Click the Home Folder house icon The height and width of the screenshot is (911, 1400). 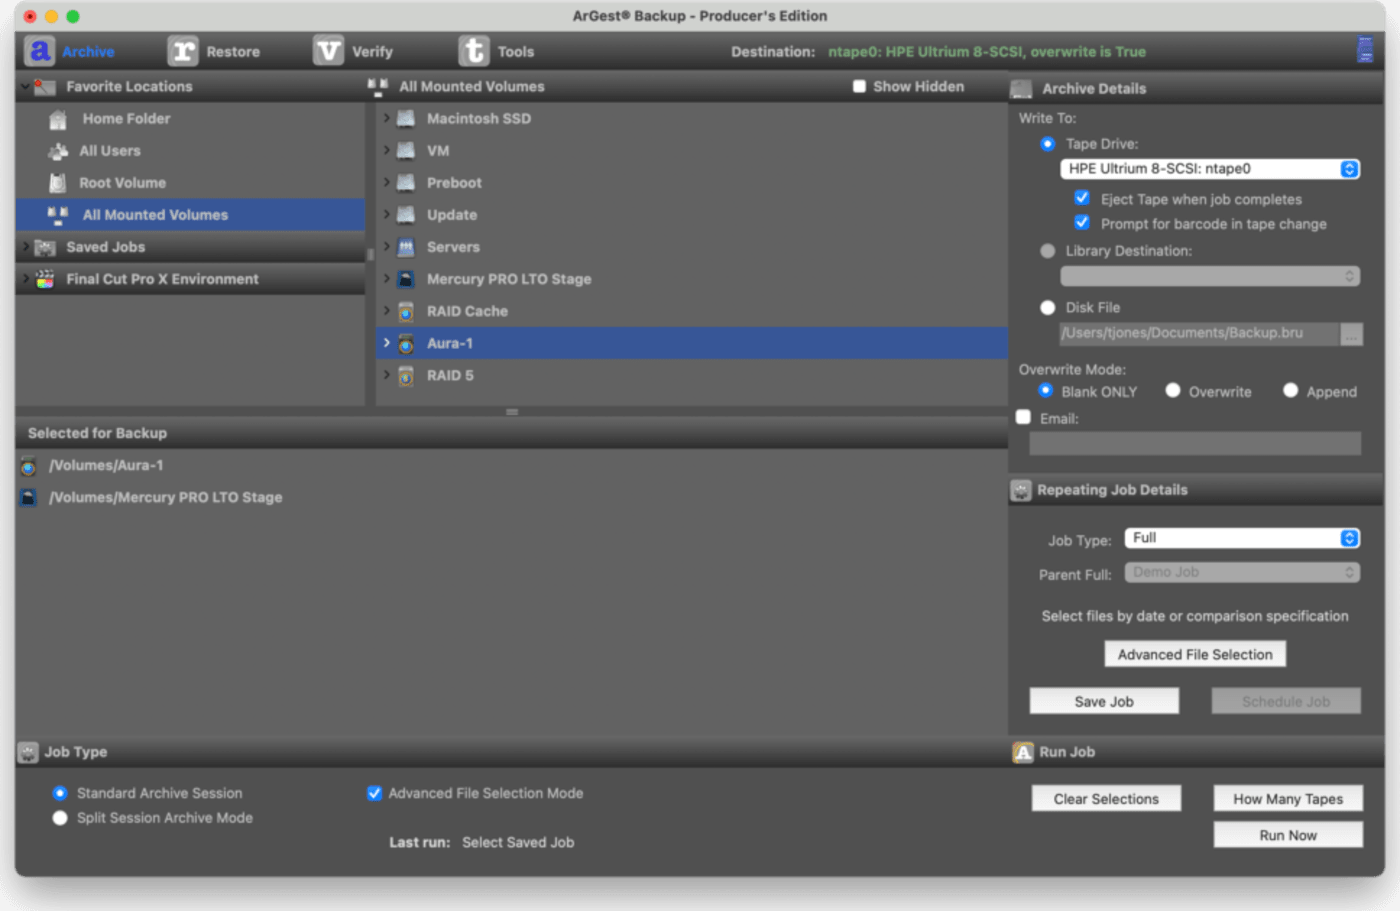coord(58,119)
